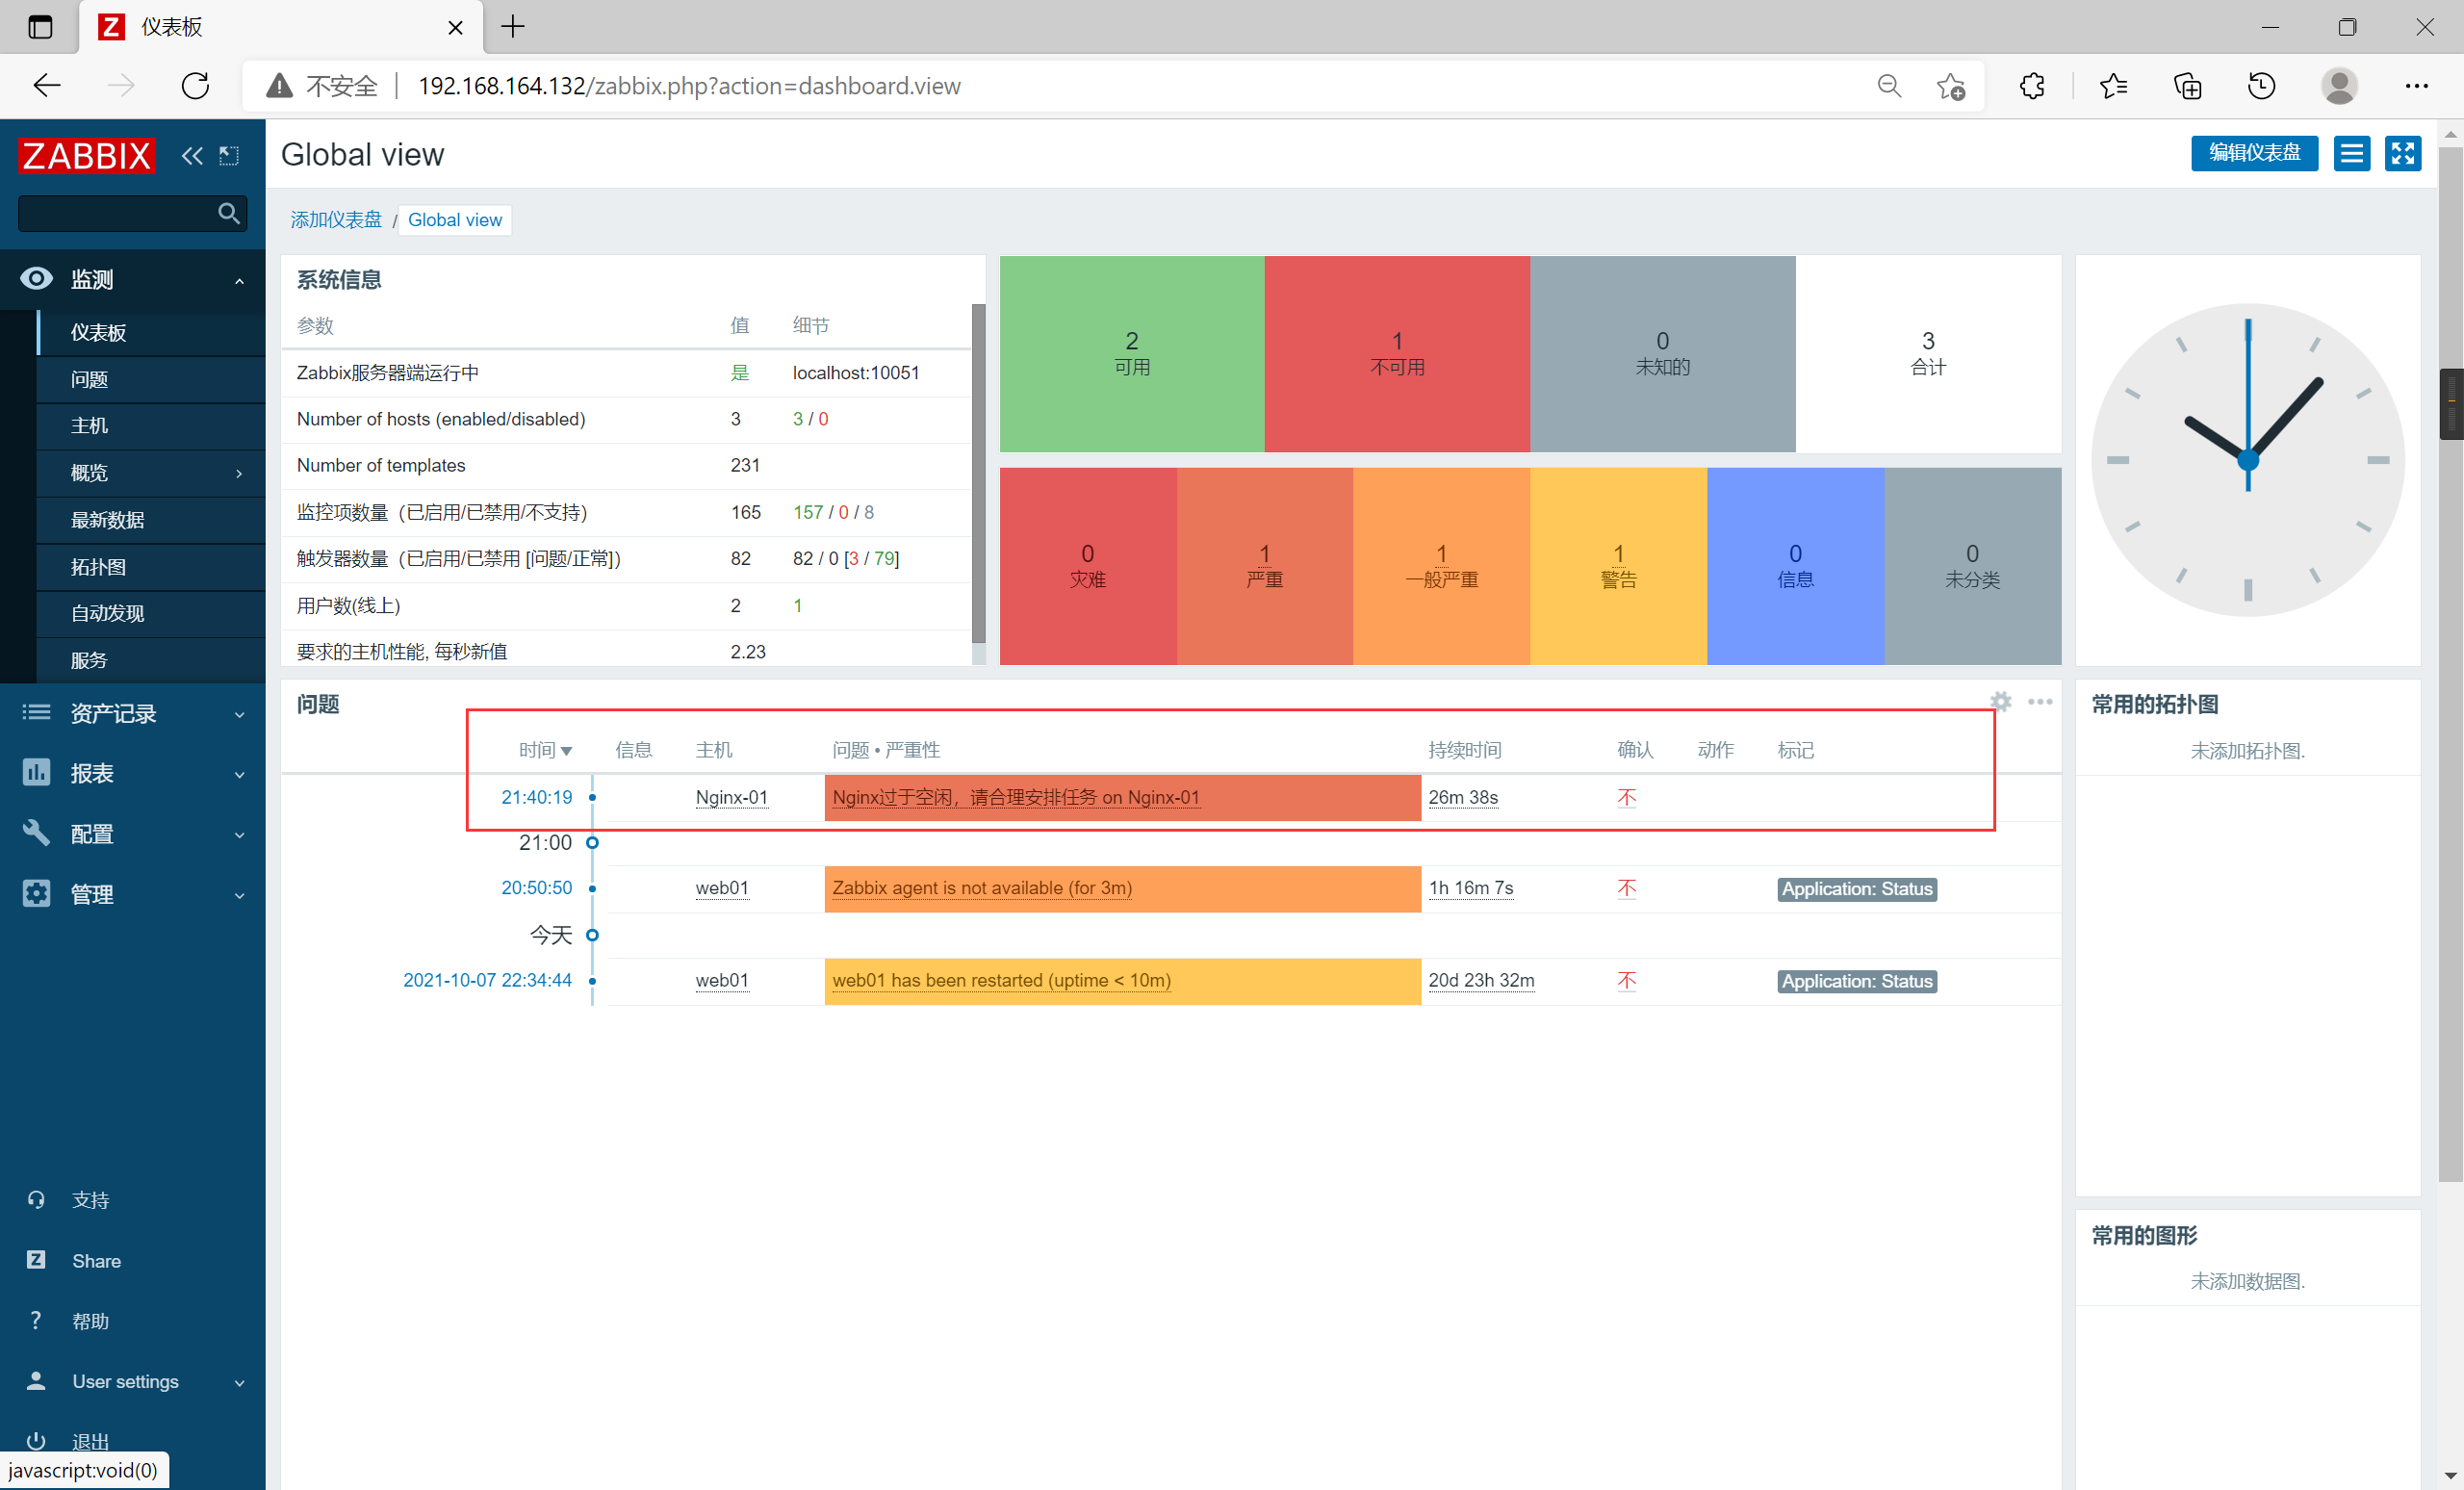
Task: Click the sidebar hide/compact view icon
Action: pyautogui.click(x=229, y=155)
